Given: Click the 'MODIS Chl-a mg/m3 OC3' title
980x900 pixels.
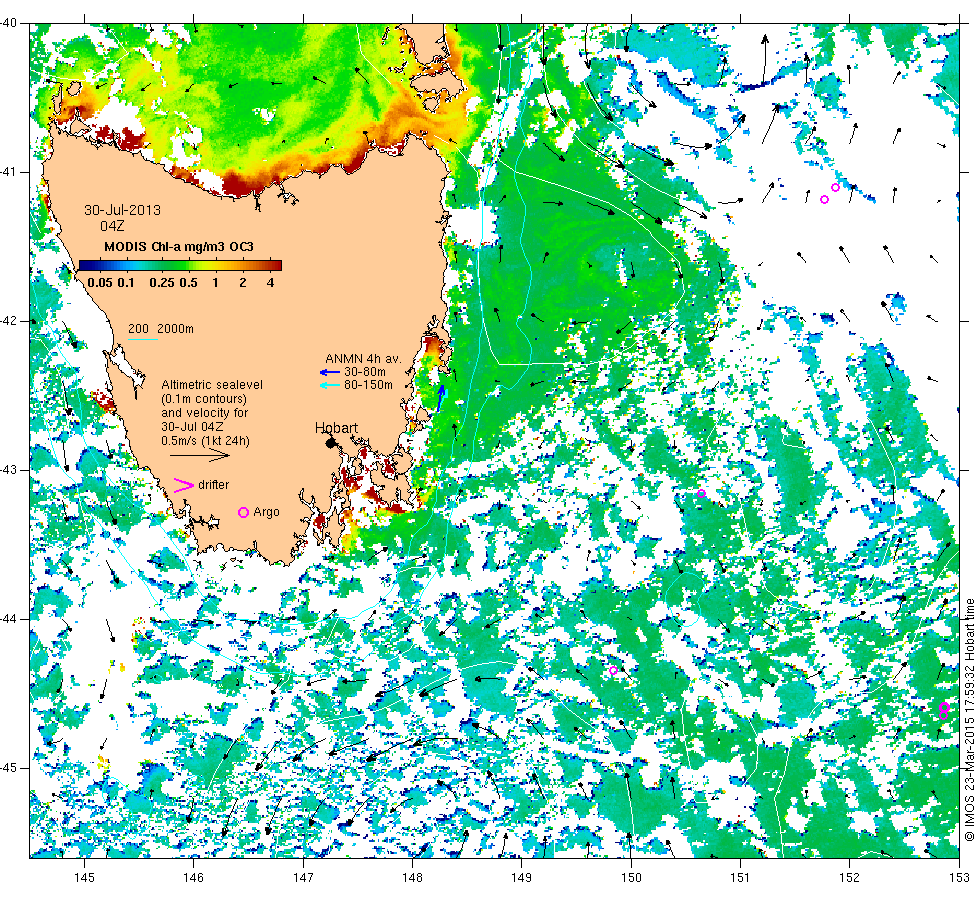Looking at the screenshot, I should coord(179,247).
